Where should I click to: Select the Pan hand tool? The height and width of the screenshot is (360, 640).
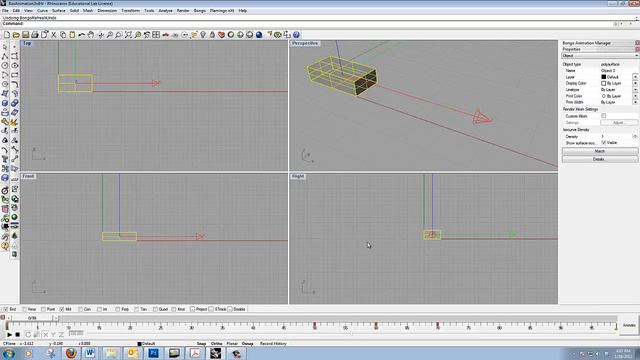tap(91, 35)
